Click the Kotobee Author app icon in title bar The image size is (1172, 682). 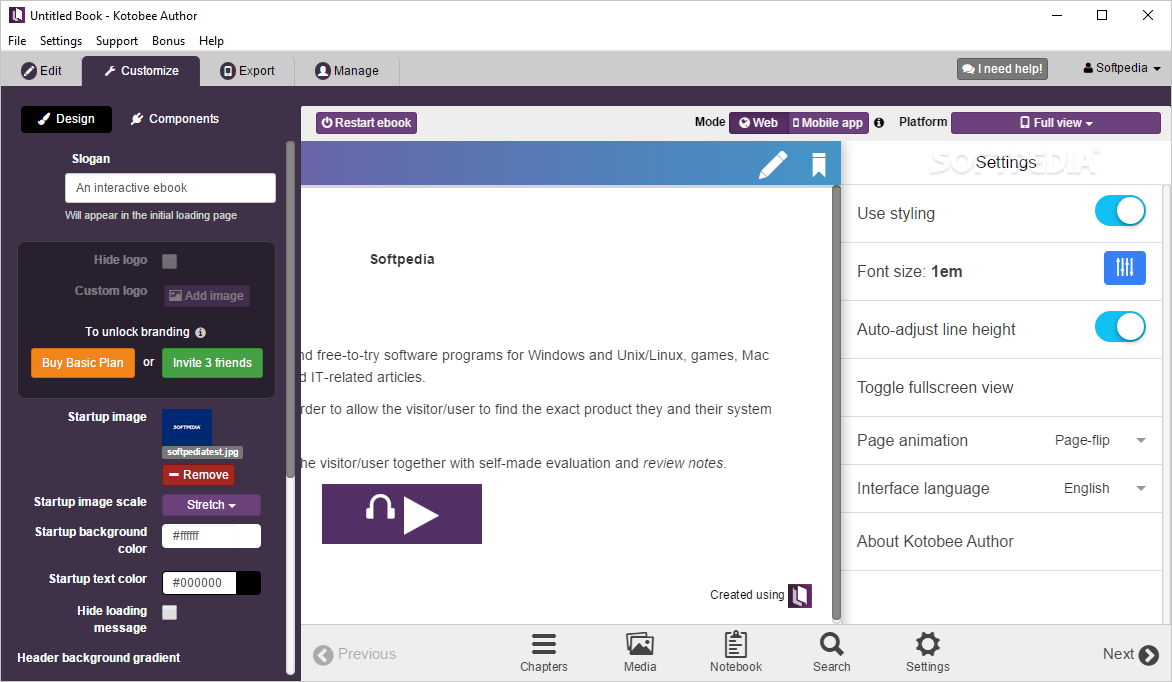tap(16, 15)
